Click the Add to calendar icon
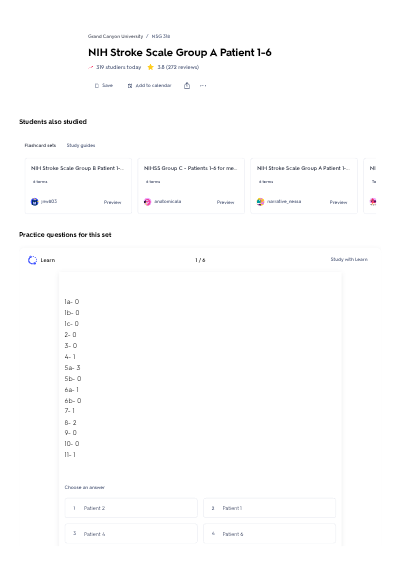Viewport: 400px width, 565px height. (x=130, y=86)
